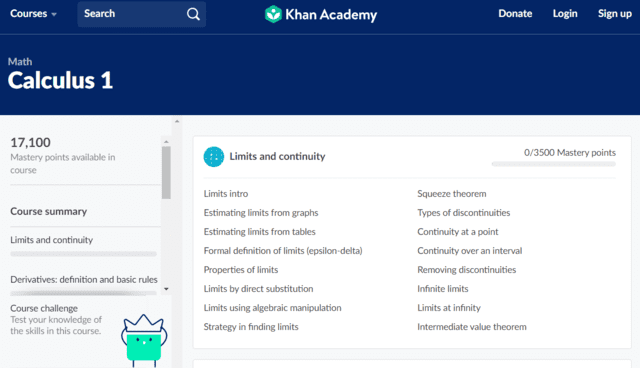Viewport: 640px width, 368px height.
Task: Click the Sign up link
Action: [x=615, y=13]
